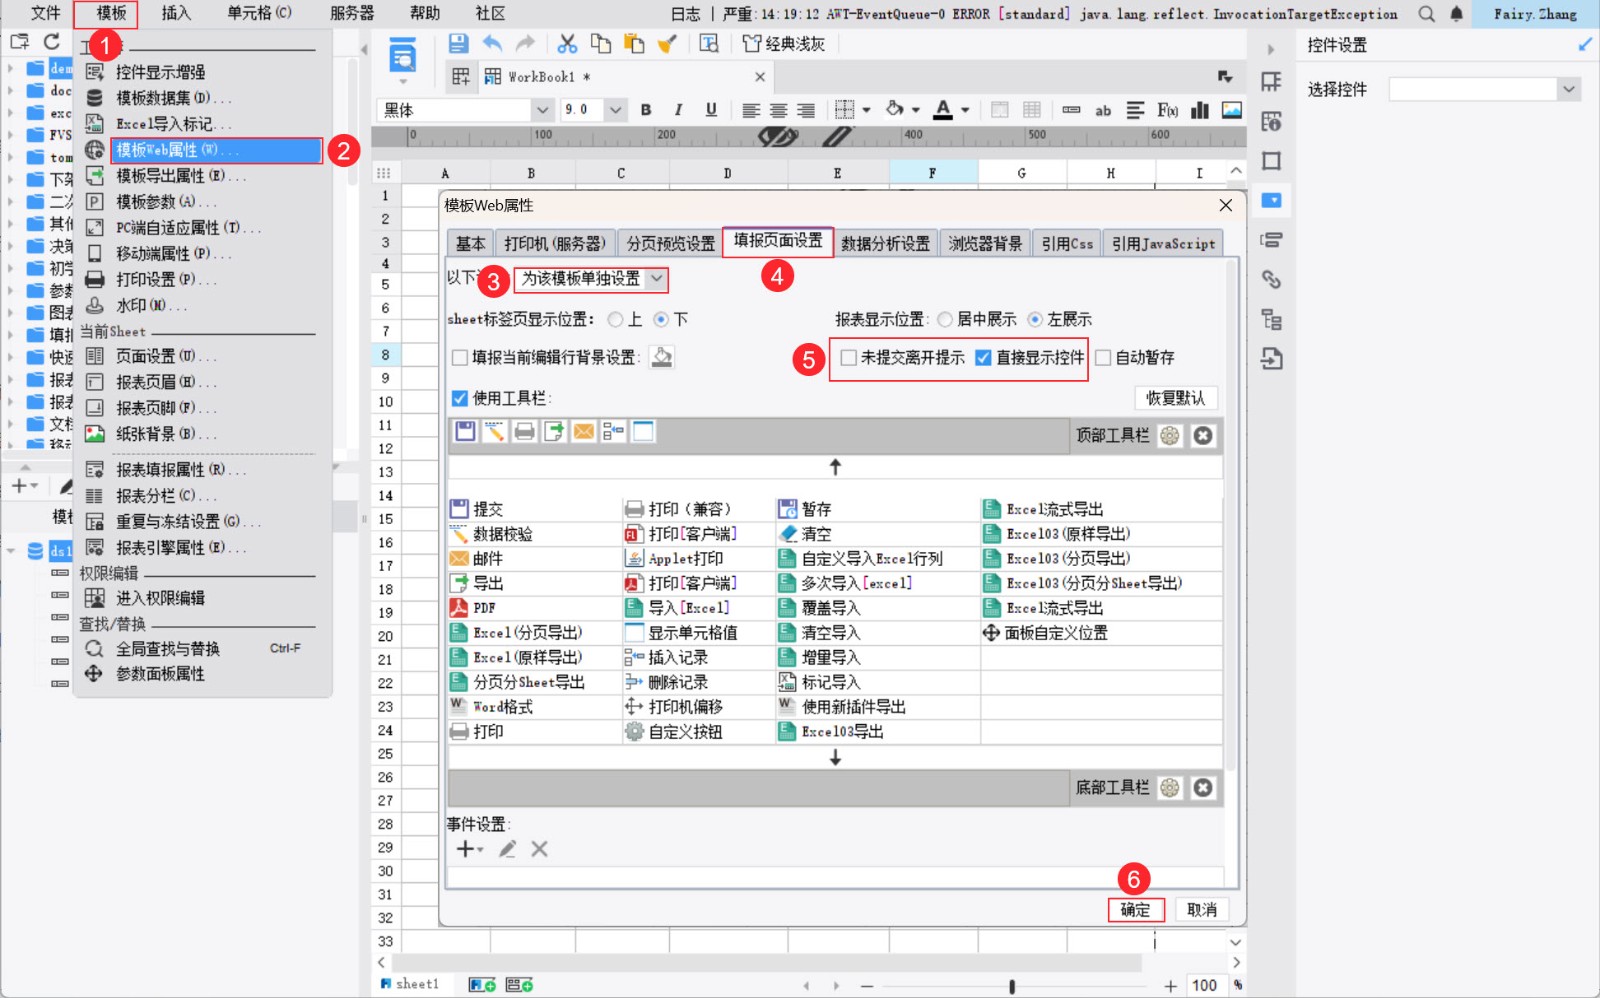
Task: Remove all buttons from the top toolbar
Action: [1203, 436]
